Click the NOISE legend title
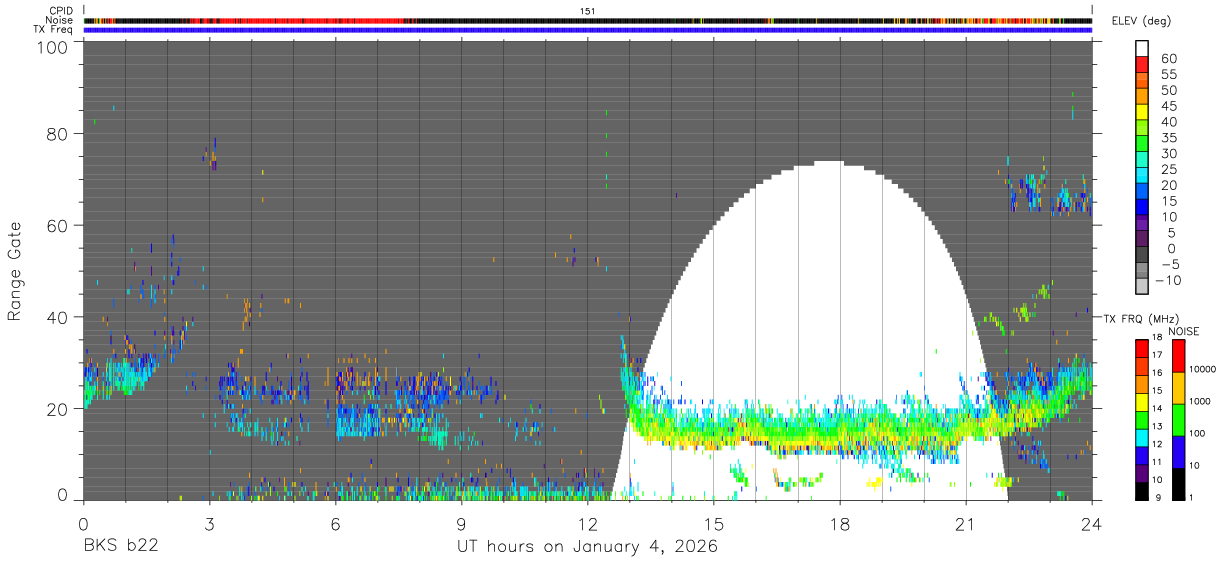The width and height of the screenshot is (1228, 567). coord(1184,331)
